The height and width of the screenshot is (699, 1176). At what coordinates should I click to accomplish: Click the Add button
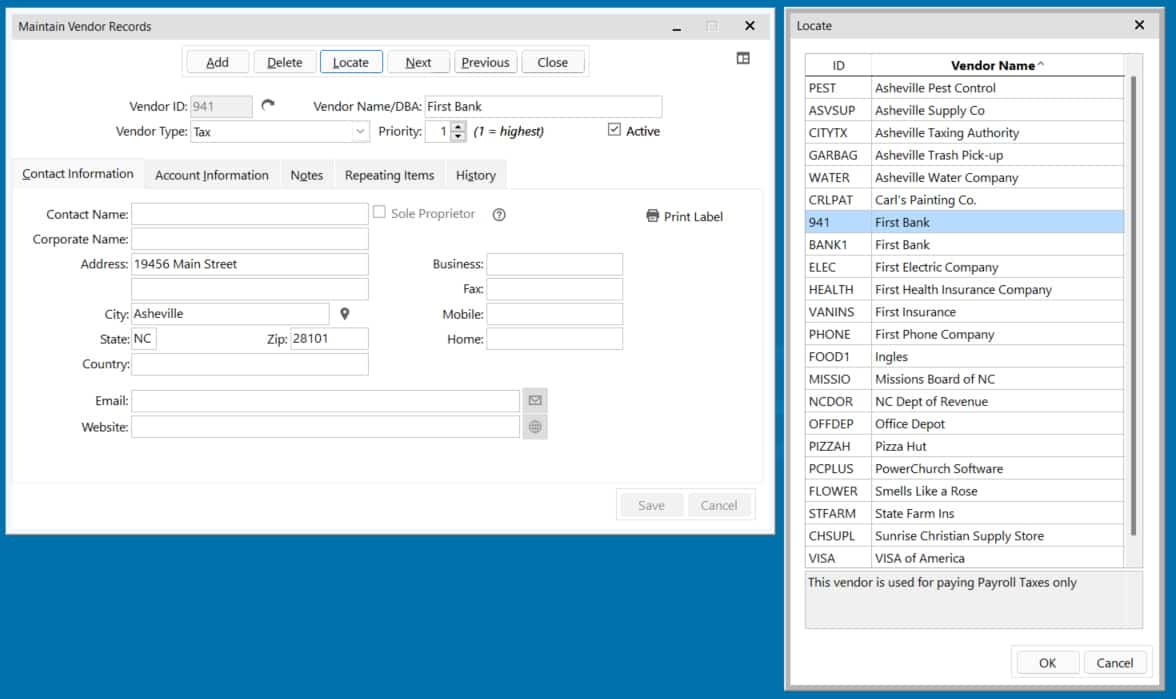[x=218, y=62]
